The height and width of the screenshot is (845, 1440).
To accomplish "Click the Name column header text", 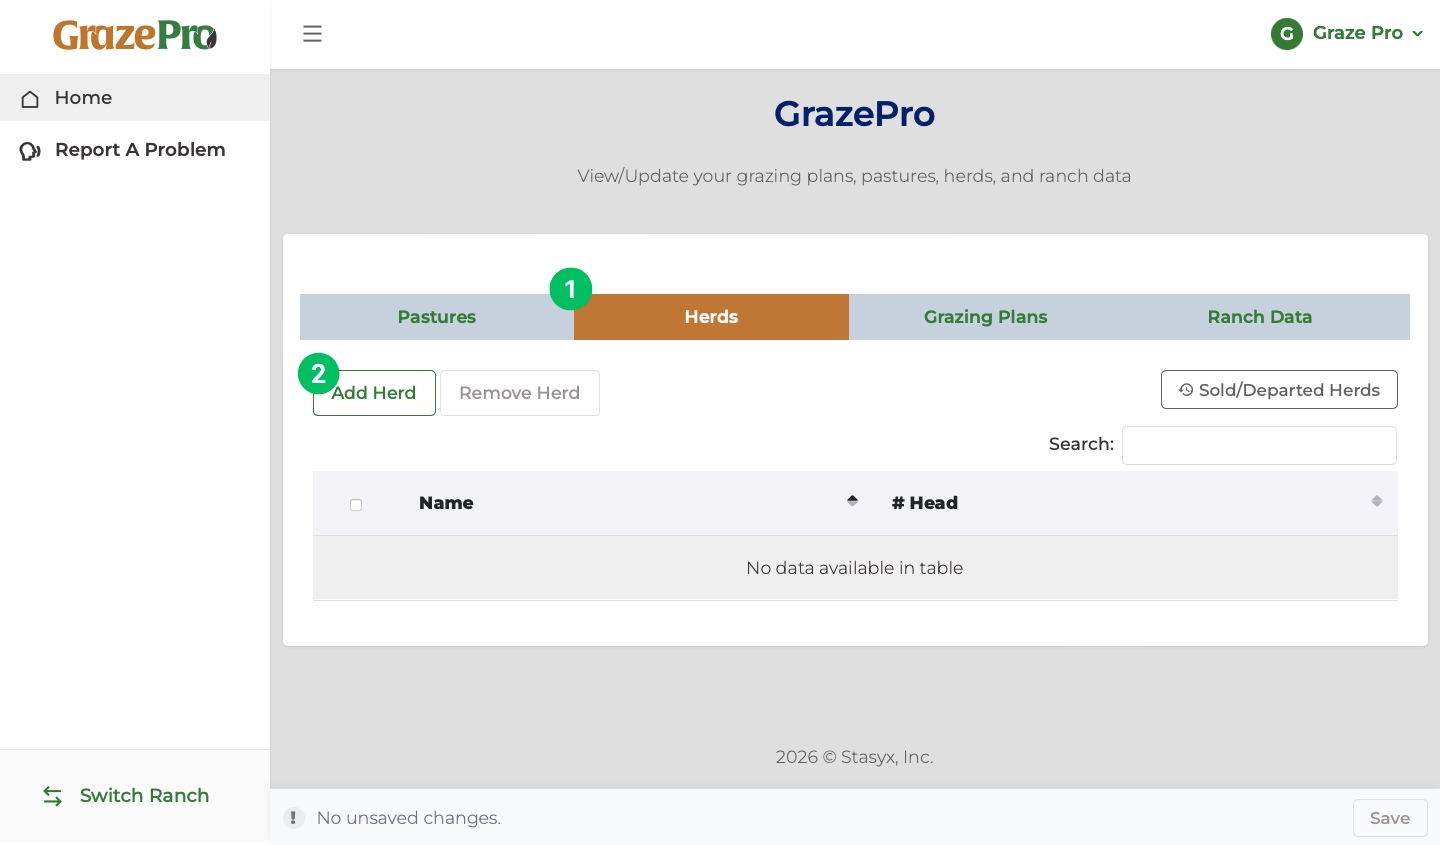I will coord(446,503).
